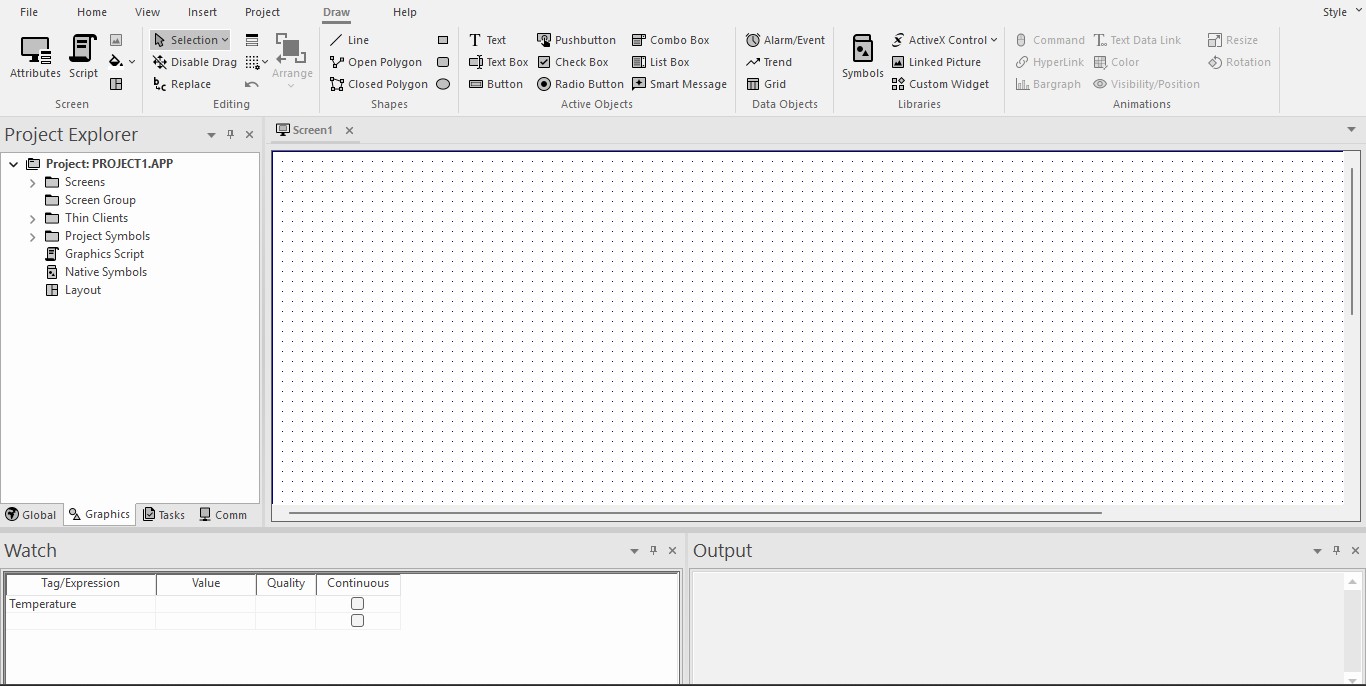Open the Selection tool dropdown
Screen dimensions: 1366x686
point(224,40)
